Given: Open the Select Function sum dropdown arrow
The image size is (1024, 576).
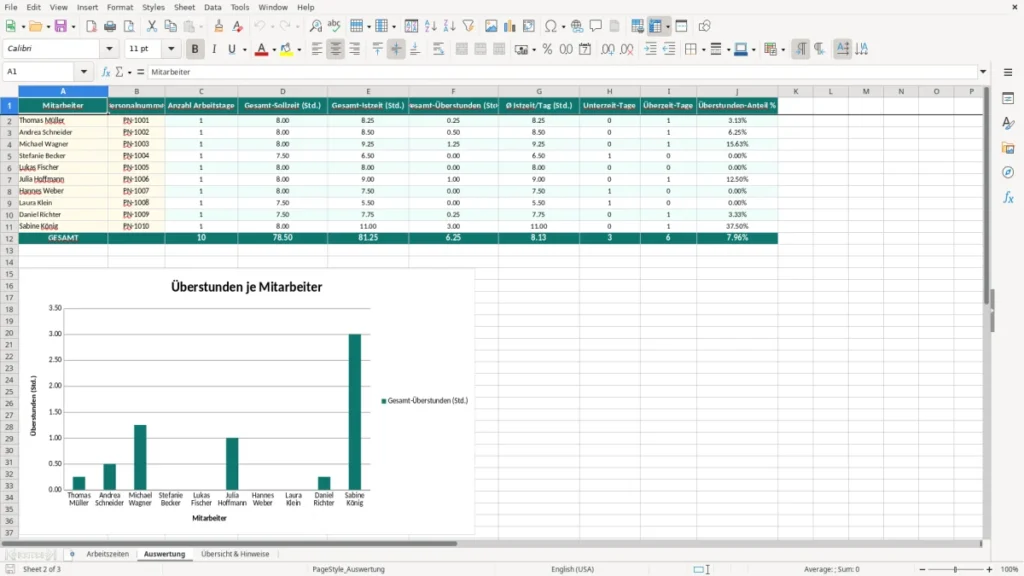Looking at the screenshot, I should [129, 72].
